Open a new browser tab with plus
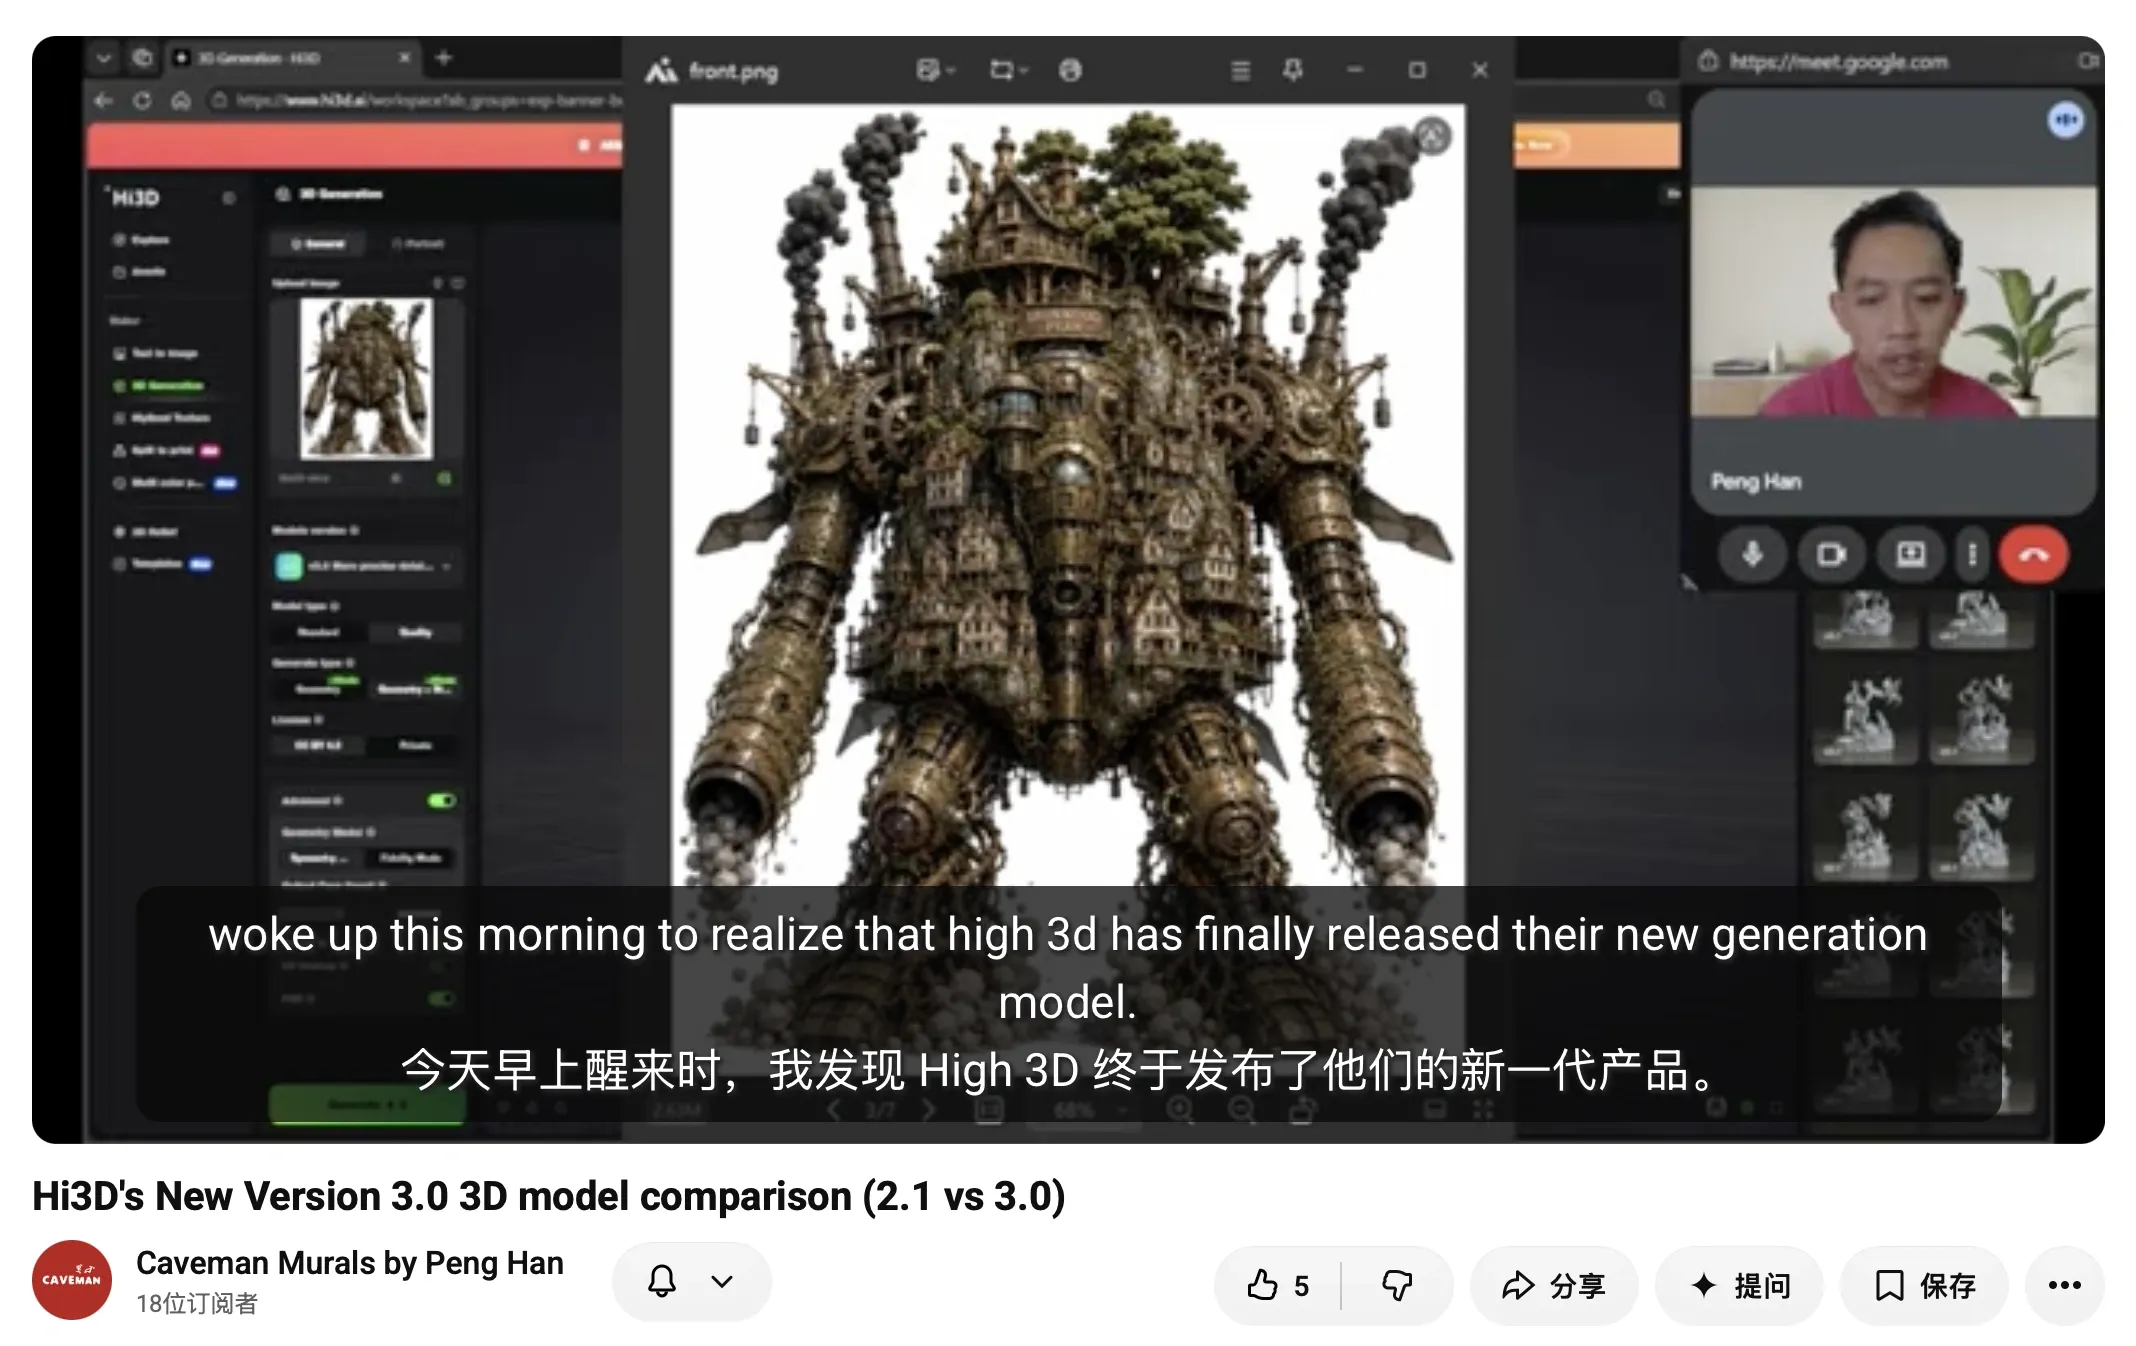2136x1346 pixels. click(x=444, y=58)
